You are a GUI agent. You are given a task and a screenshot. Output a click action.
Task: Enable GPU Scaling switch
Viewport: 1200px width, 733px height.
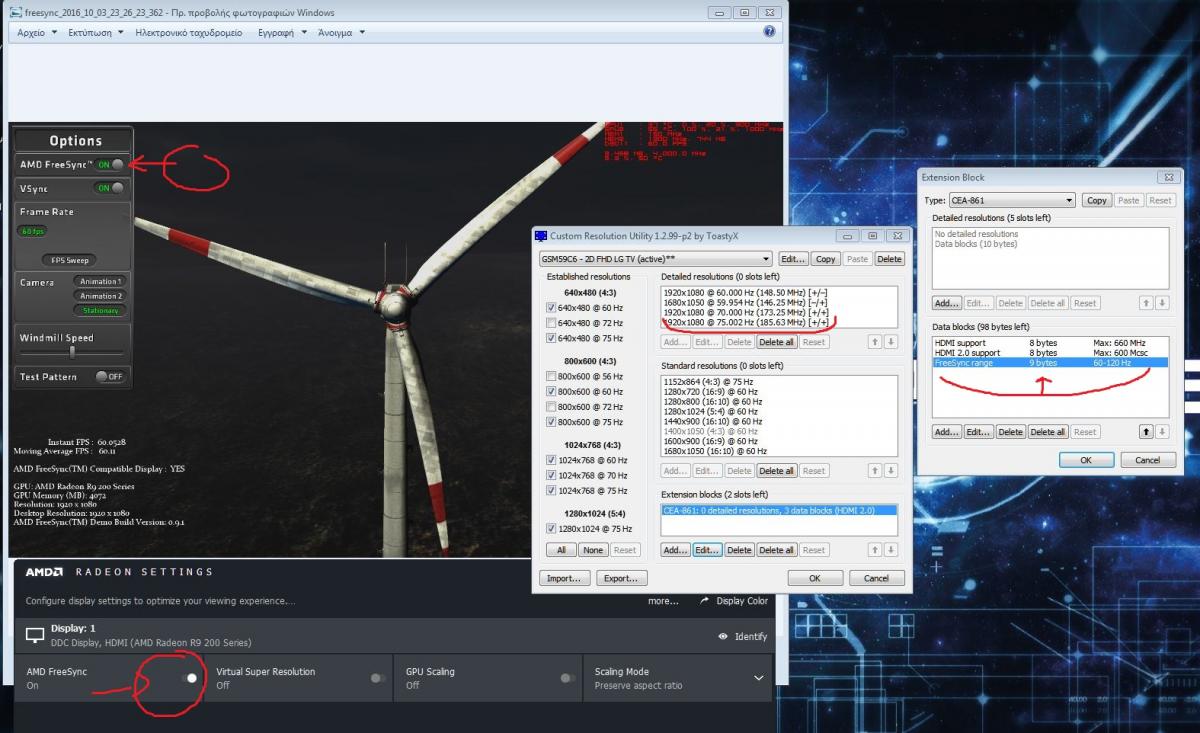[568, 678]
